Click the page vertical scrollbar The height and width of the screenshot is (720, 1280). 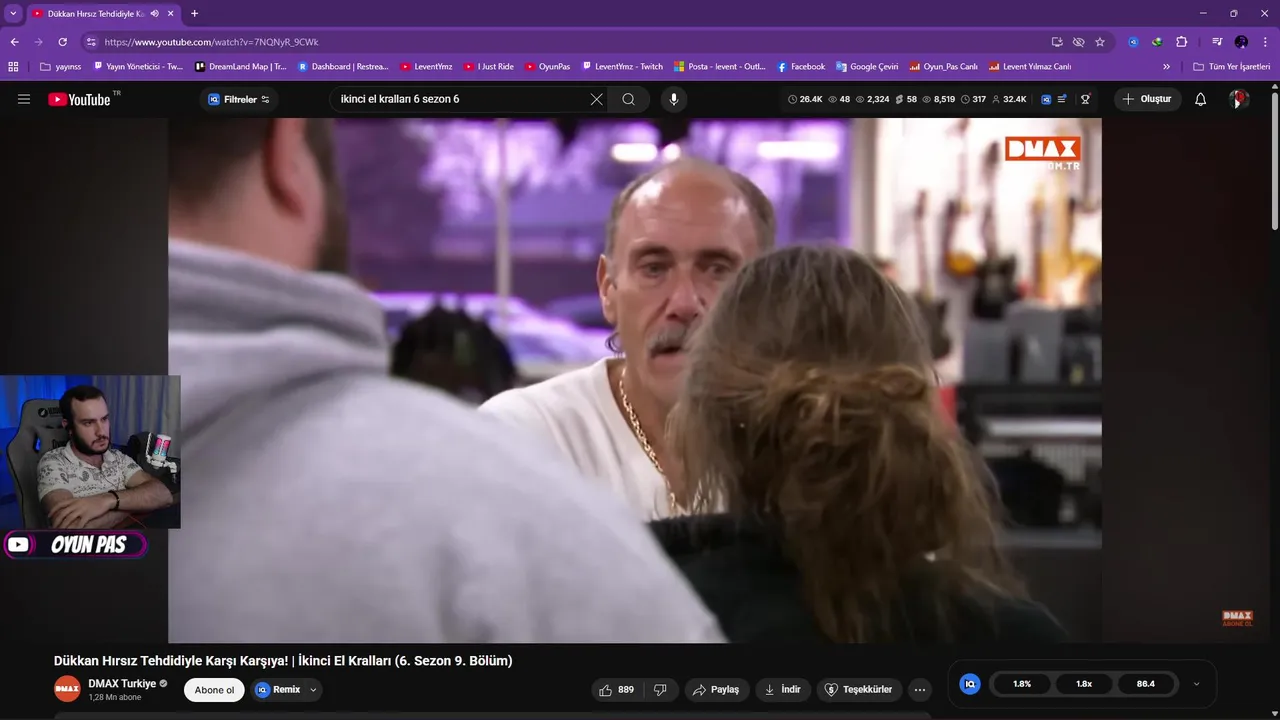click(x=1275, y=160)
